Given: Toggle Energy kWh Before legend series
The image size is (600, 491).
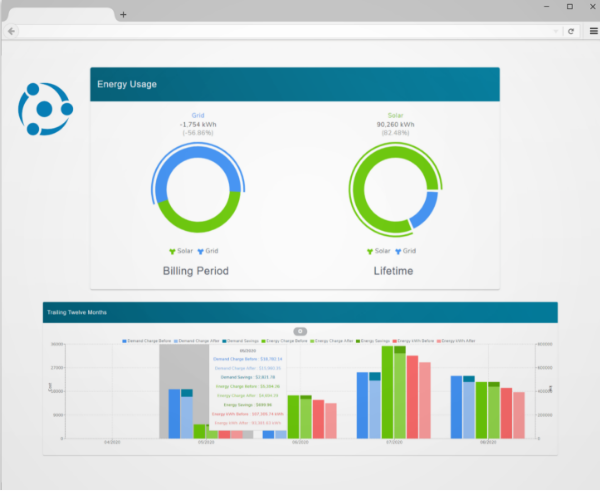Looking at the screenshot, I should coord(413,341).
